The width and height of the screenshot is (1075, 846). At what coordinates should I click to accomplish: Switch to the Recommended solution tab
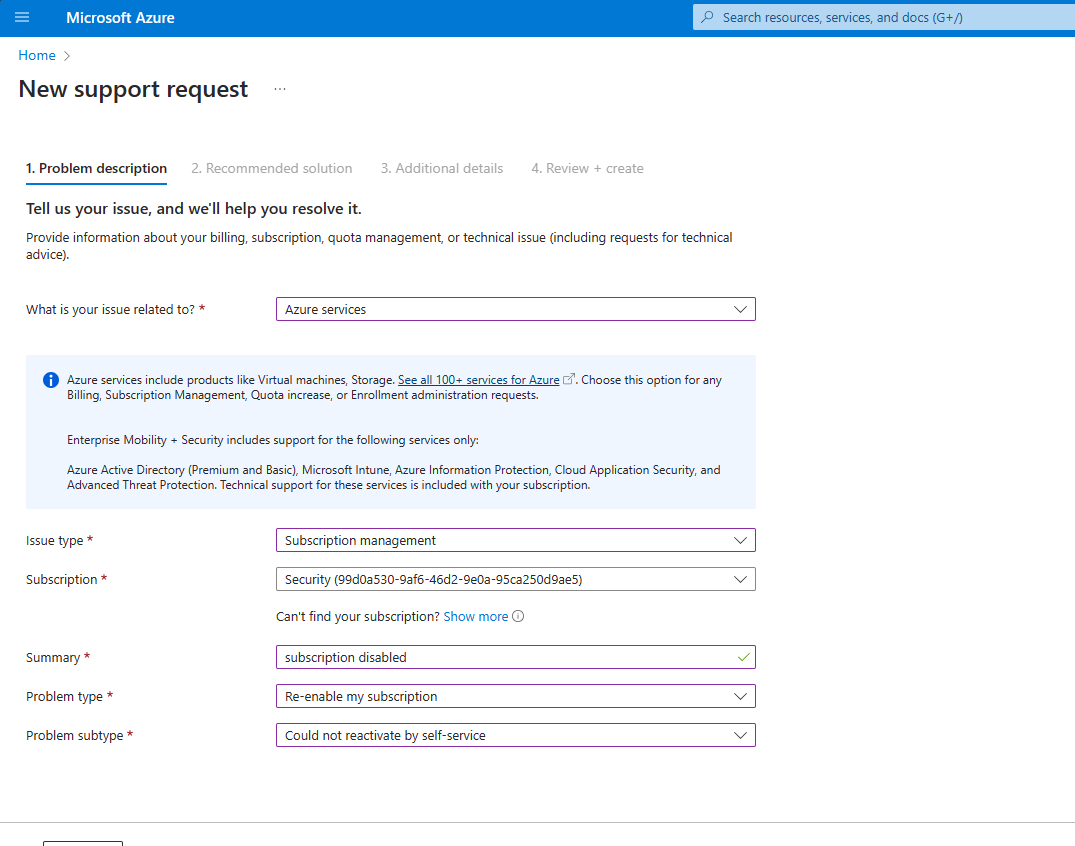[x=271, y=168]
